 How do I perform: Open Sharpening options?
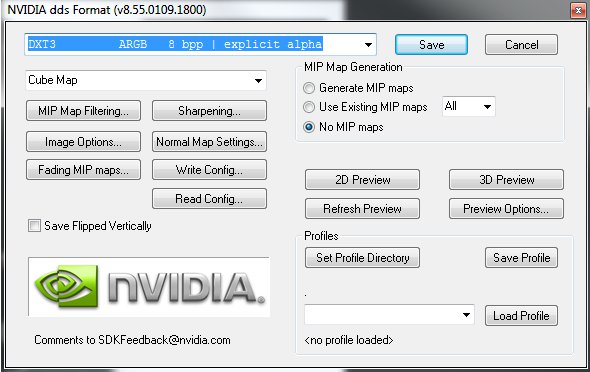209,111
